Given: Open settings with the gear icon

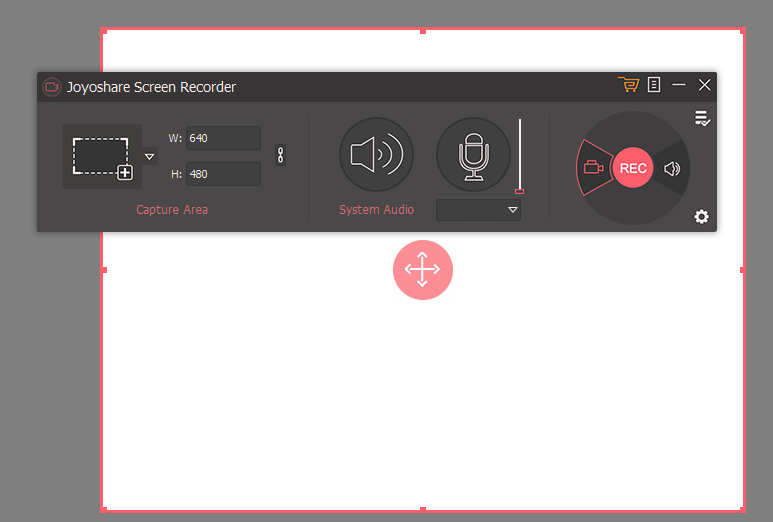Looking at the screenshot, I should (x=702, y=216).
